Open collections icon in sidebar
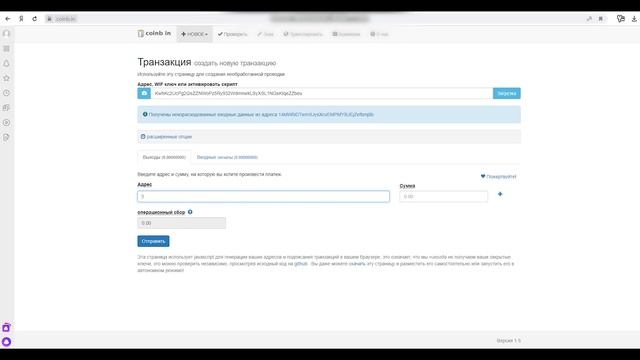The width and height of the screenshot is (640, 360). tap(7, 108)
